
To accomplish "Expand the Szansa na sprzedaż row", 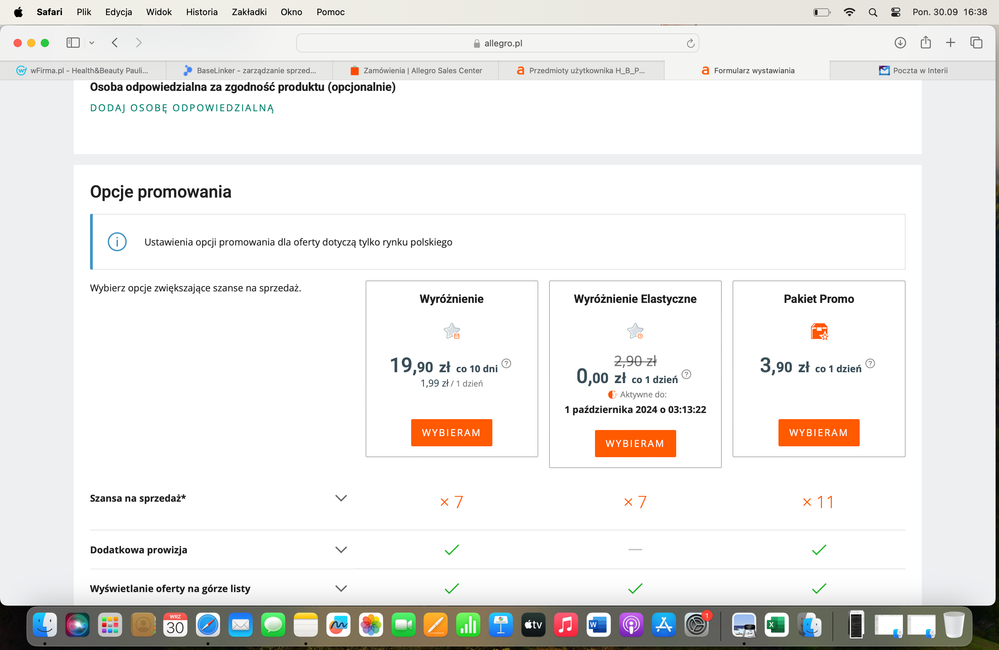I will (341, 498).
